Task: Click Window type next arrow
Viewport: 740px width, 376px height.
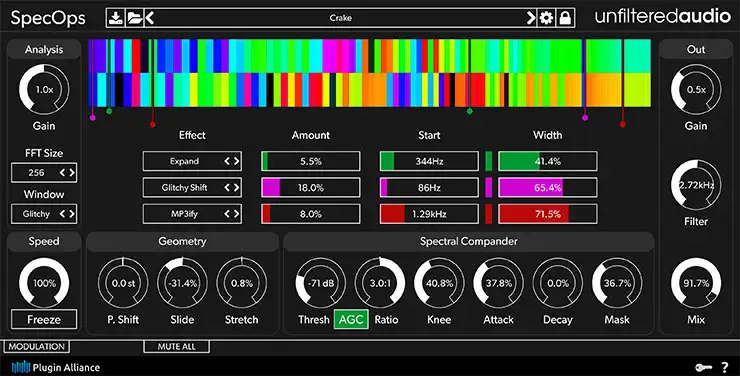Action: tap(72, 214)
